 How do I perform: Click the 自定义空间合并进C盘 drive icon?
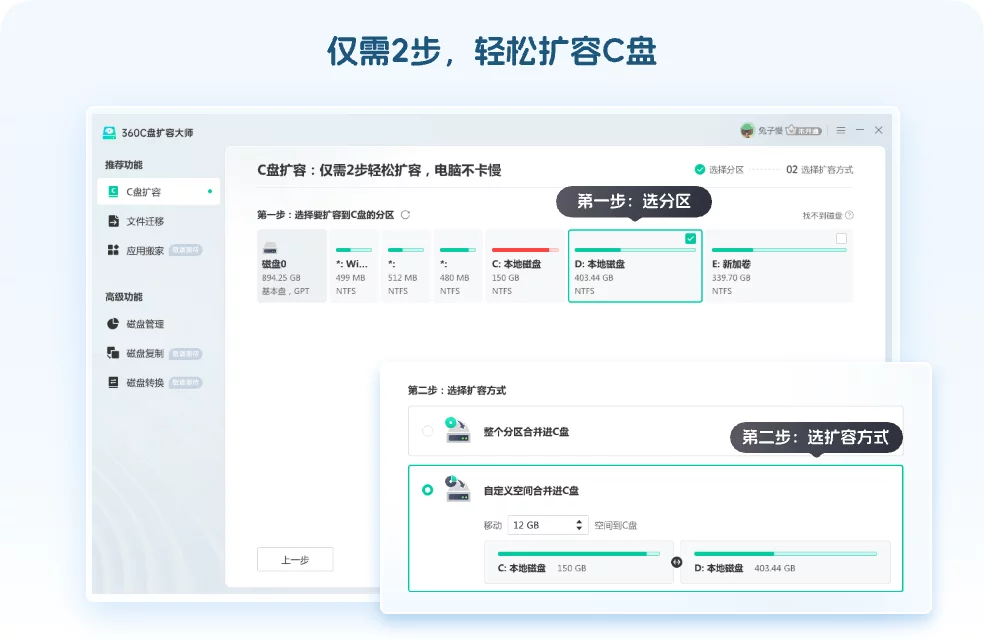(x=457, y=490)
